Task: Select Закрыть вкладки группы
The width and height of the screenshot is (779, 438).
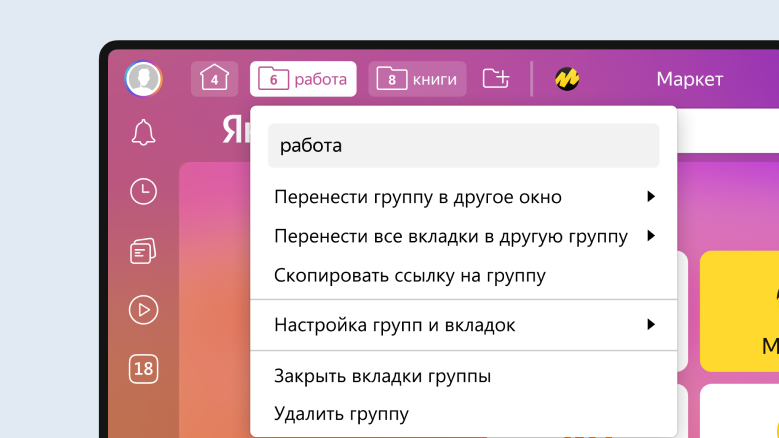Action: click(x=382, y=376)
